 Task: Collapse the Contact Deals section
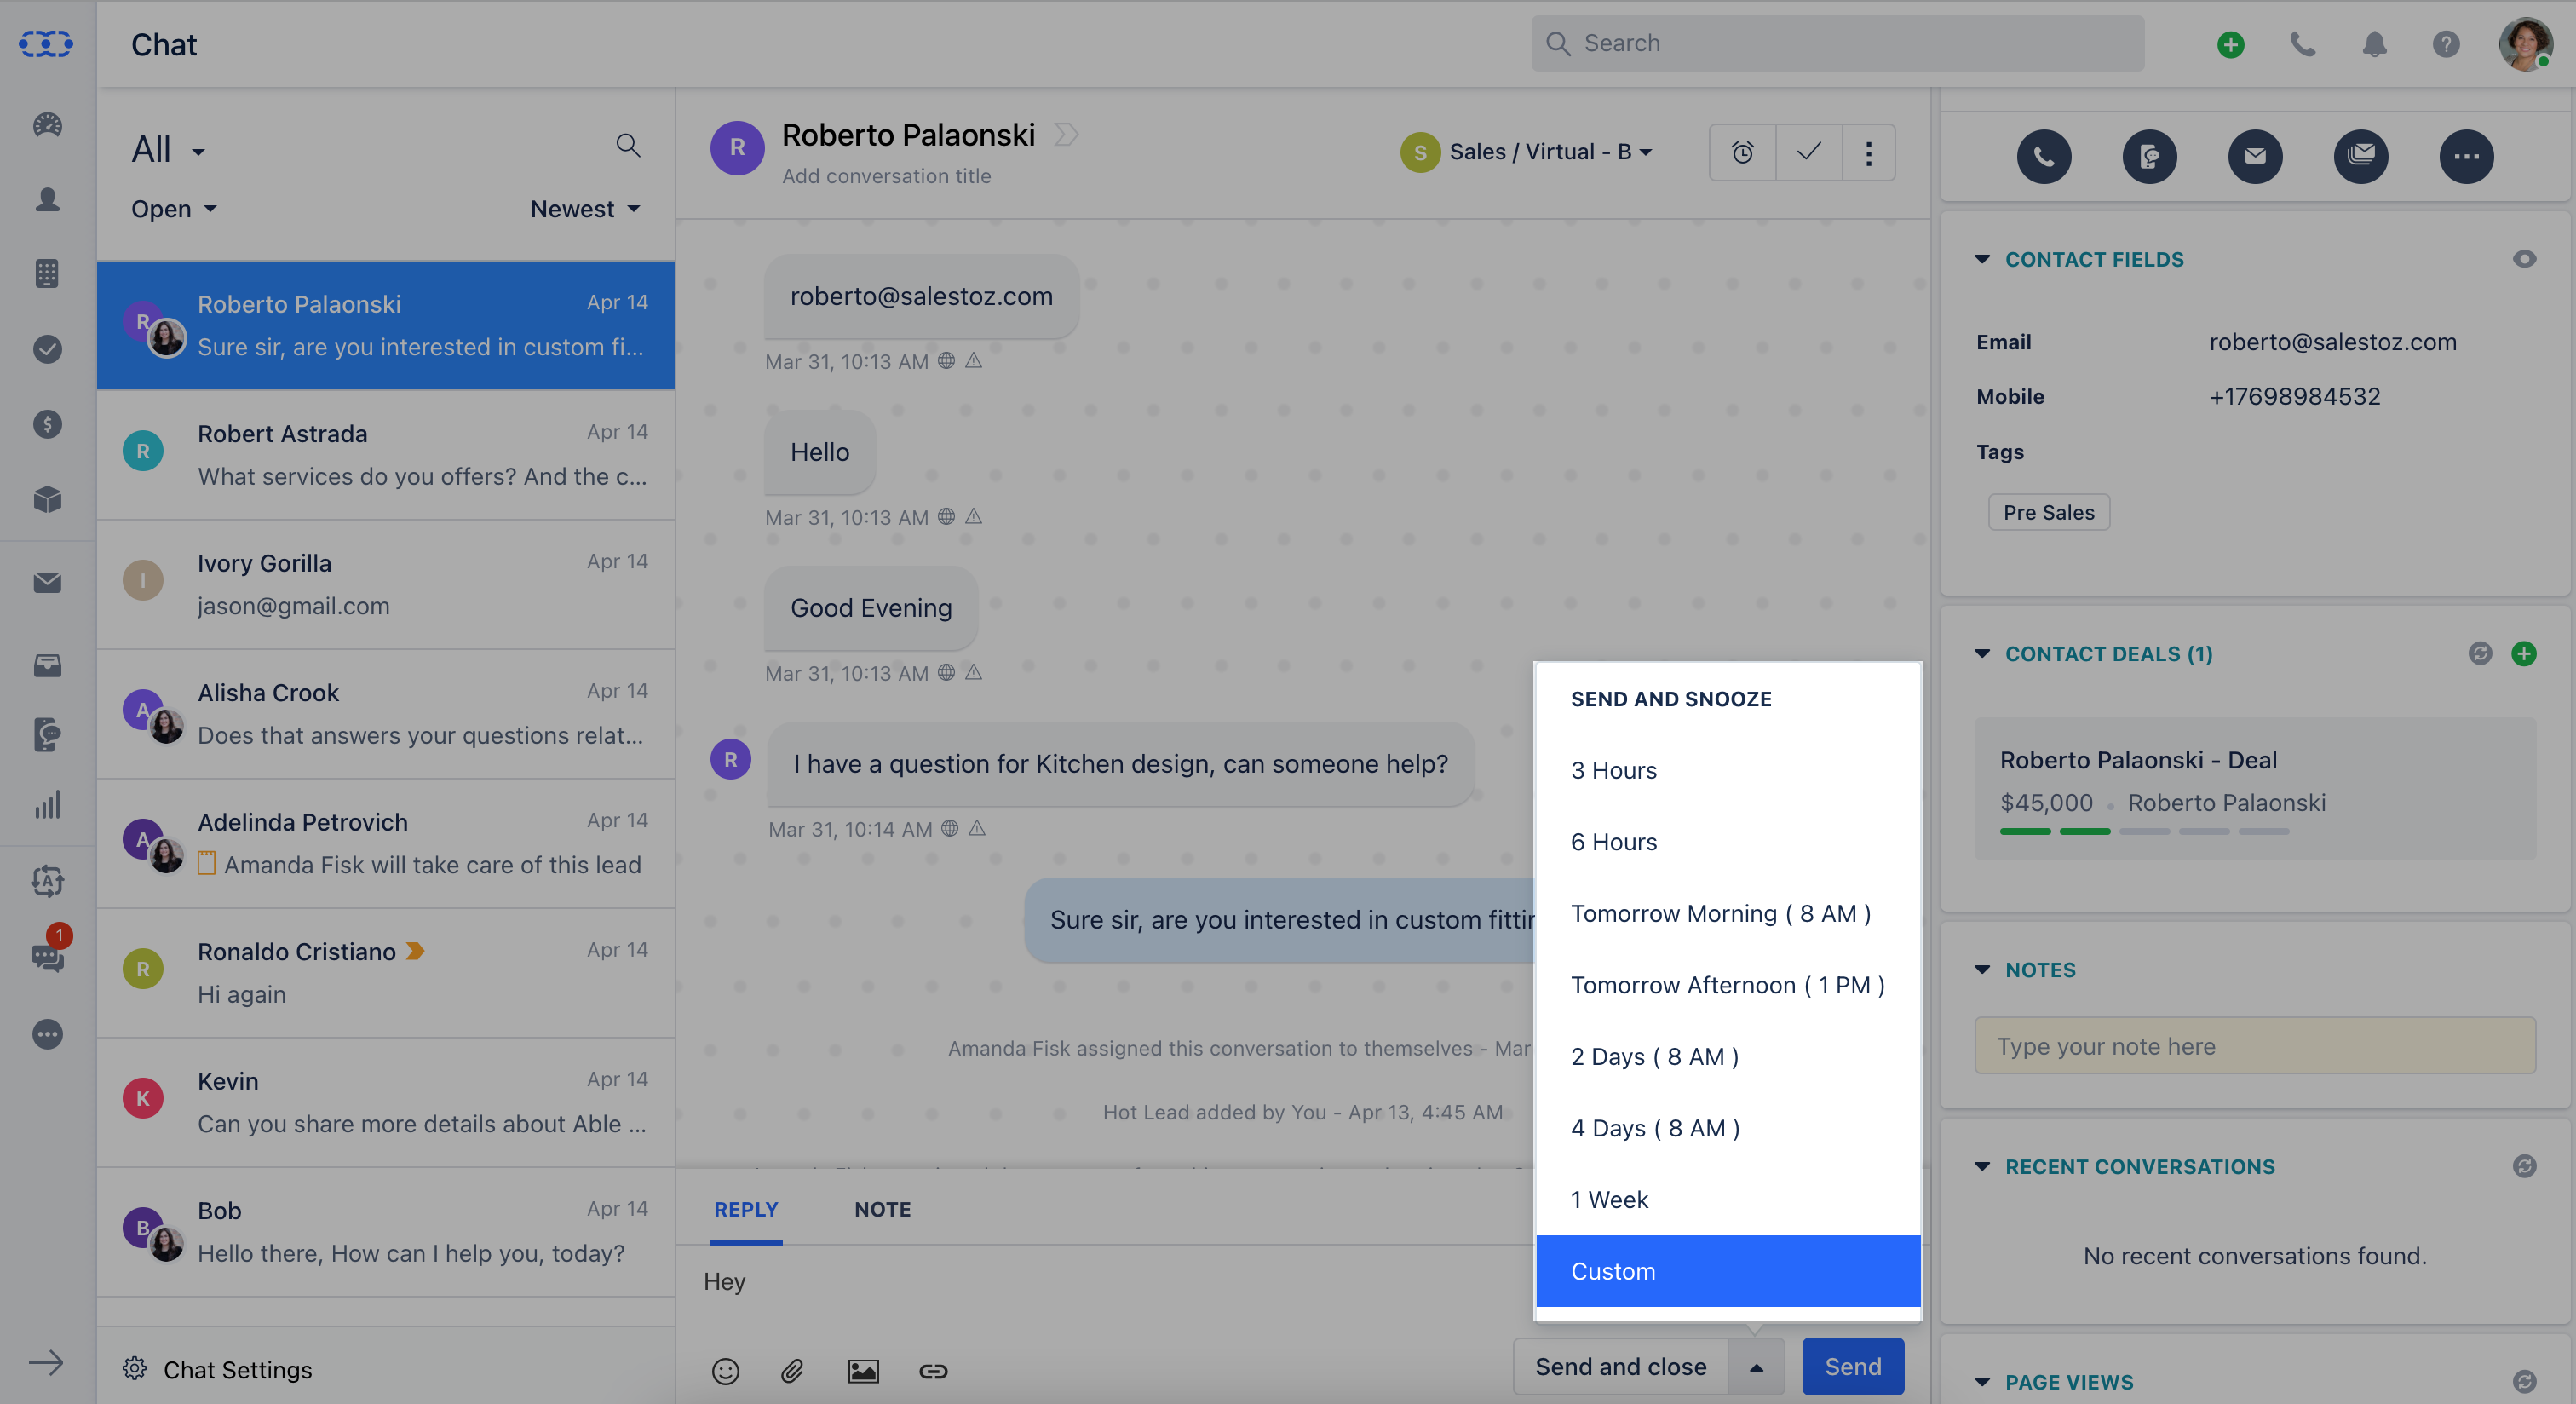1982,653
